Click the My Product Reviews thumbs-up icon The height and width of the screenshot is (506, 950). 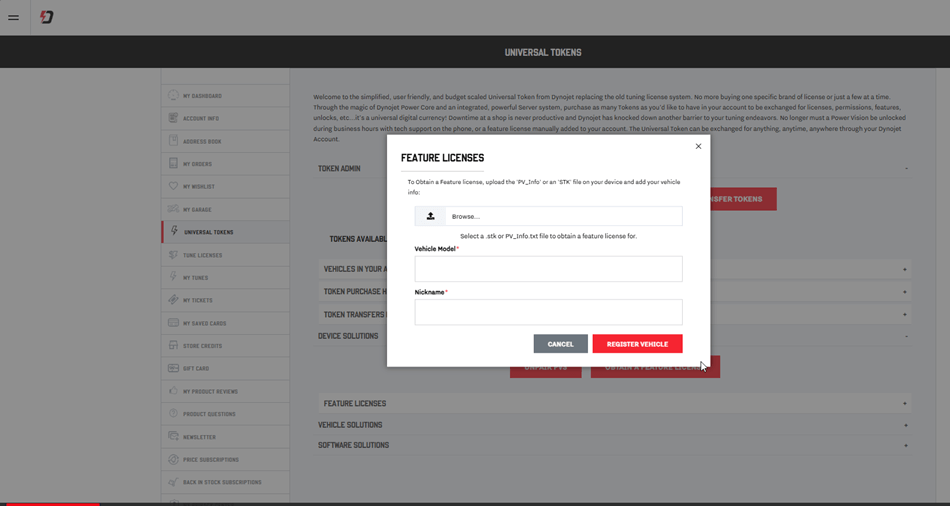[x=173, y=391]
